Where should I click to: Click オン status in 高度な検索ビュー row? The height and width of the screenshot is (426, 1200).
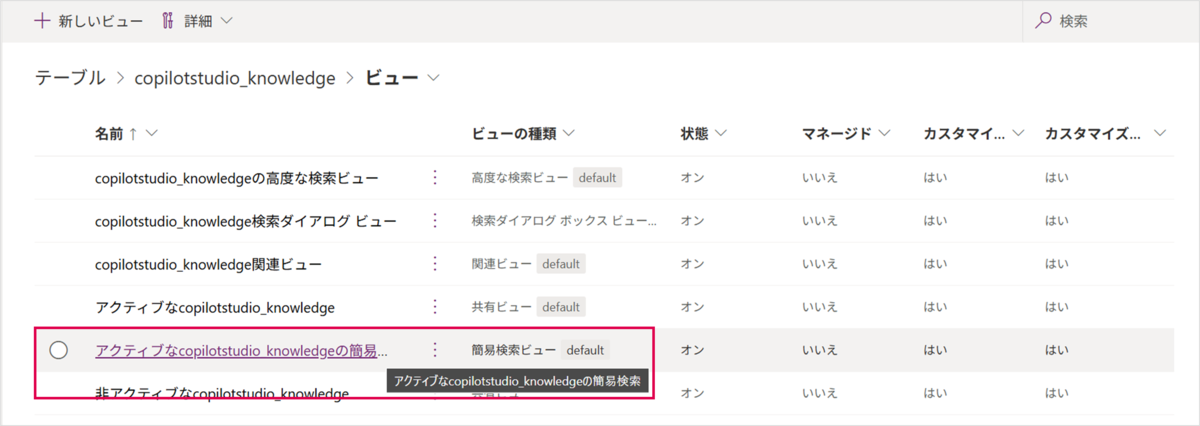(692, 177)
